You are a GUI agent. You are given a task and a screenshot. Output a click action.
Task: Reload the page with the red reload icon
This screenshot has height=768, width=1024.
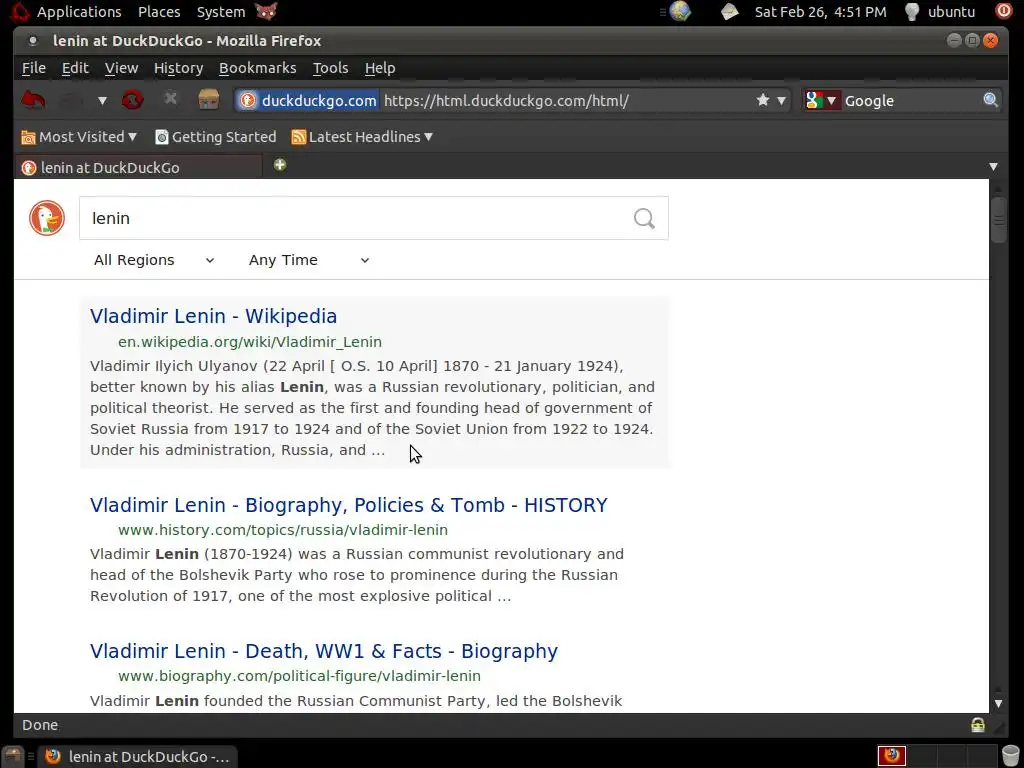point(133,100)
